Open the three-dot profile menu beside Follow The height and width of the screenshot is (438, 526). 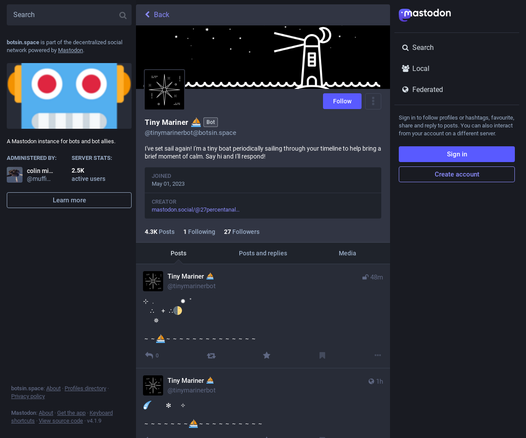point(373,101)
